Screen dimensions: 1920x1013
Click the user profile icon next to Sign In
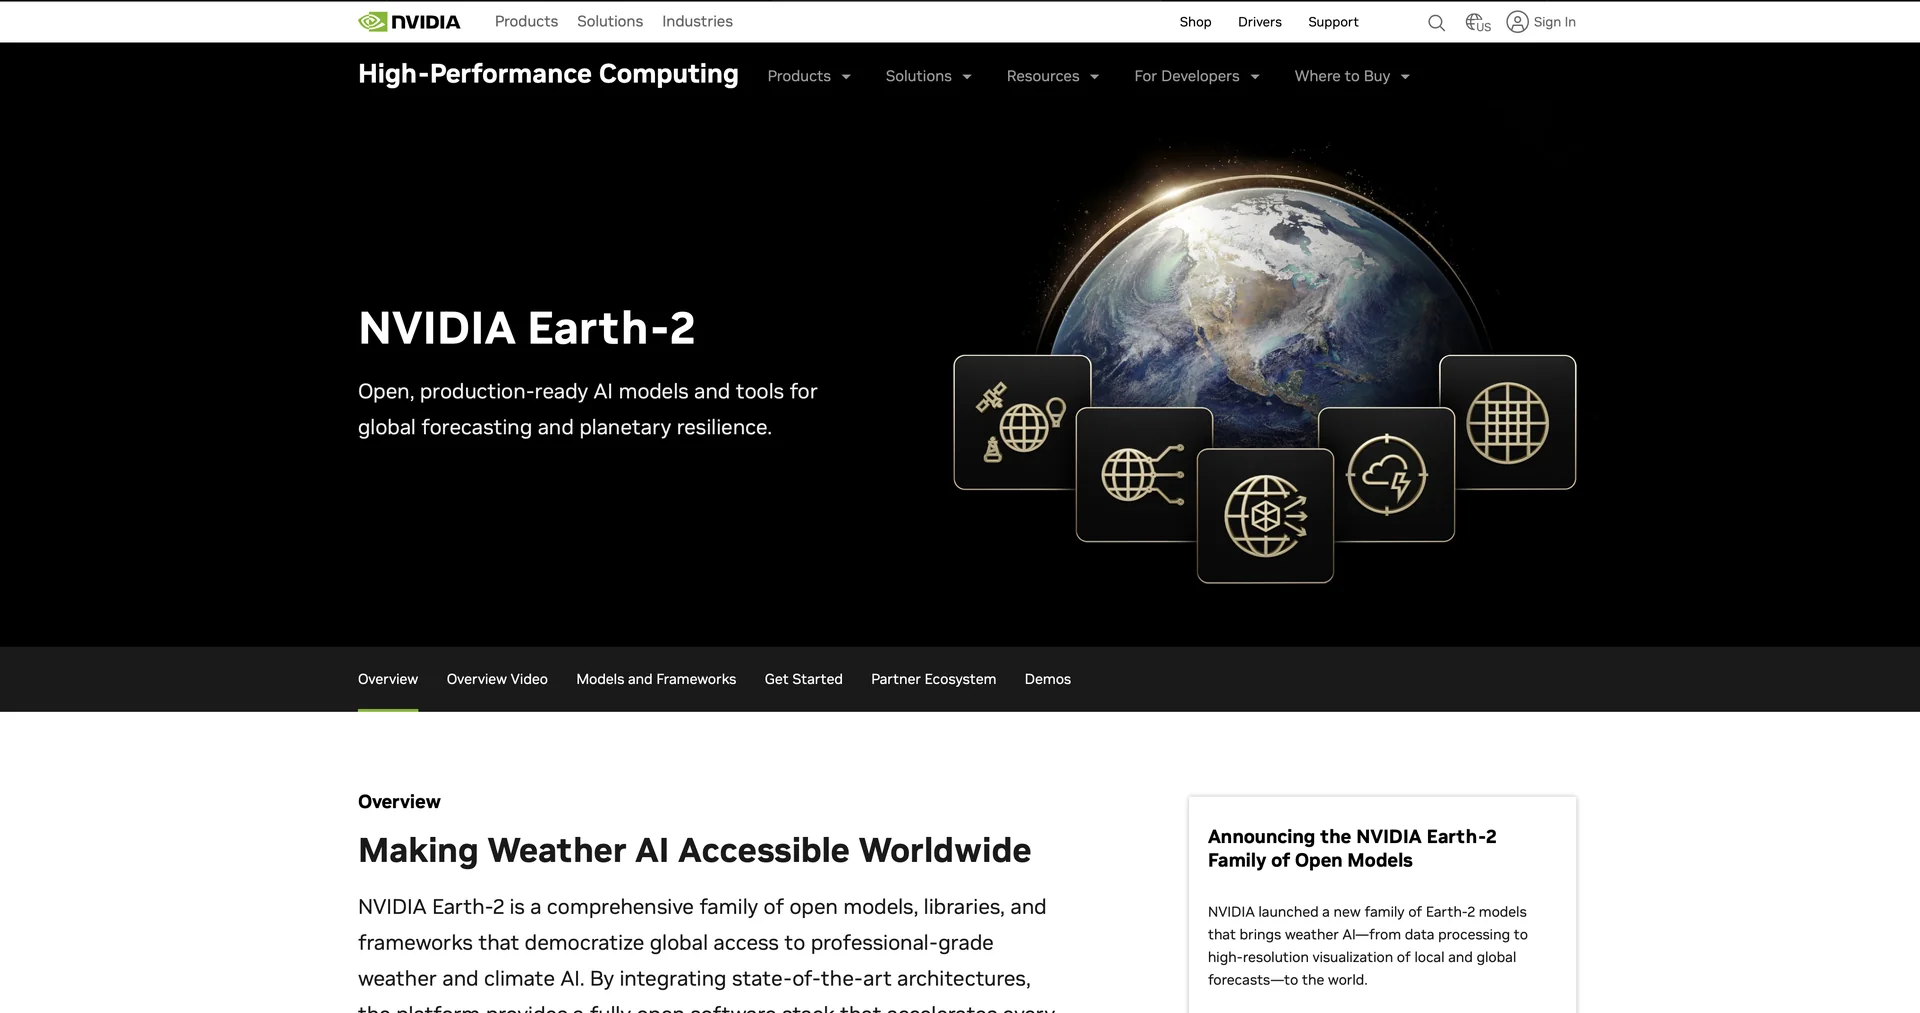click(1517, 22)
